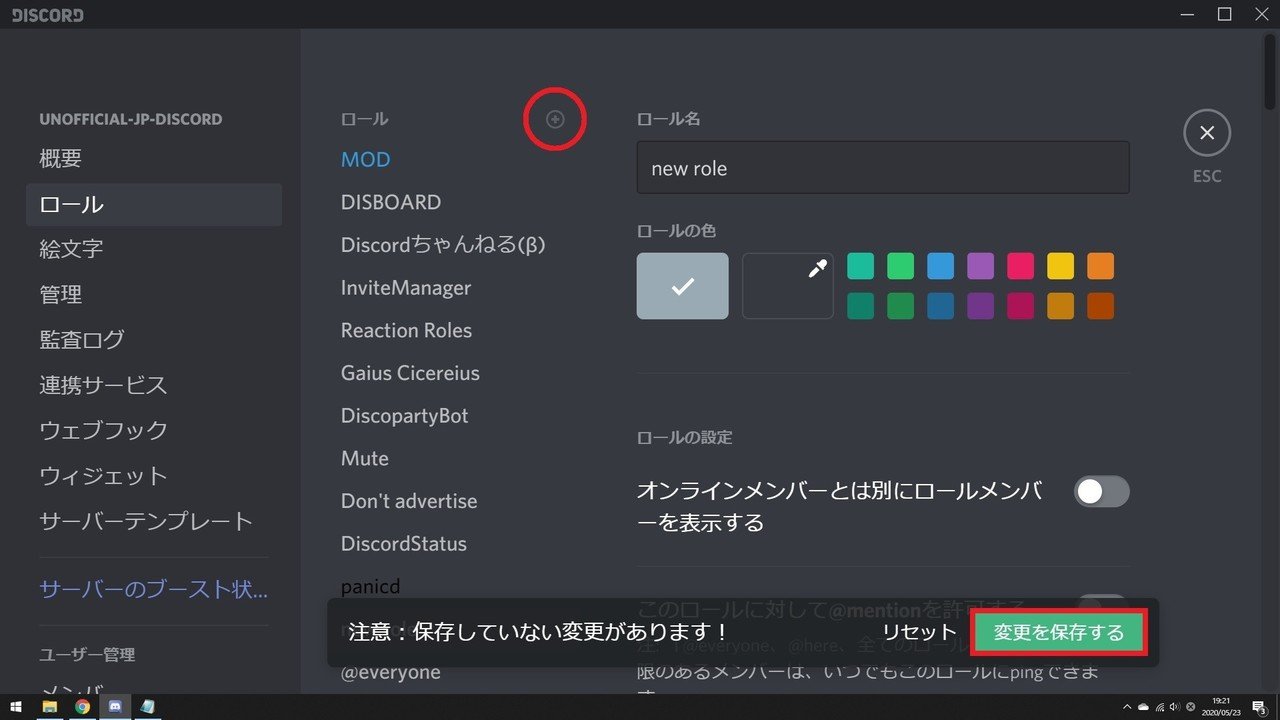Viewport: 1280px width, 720px height.
Task: Select the Reaction Roles role
Action: coord(406,330)
